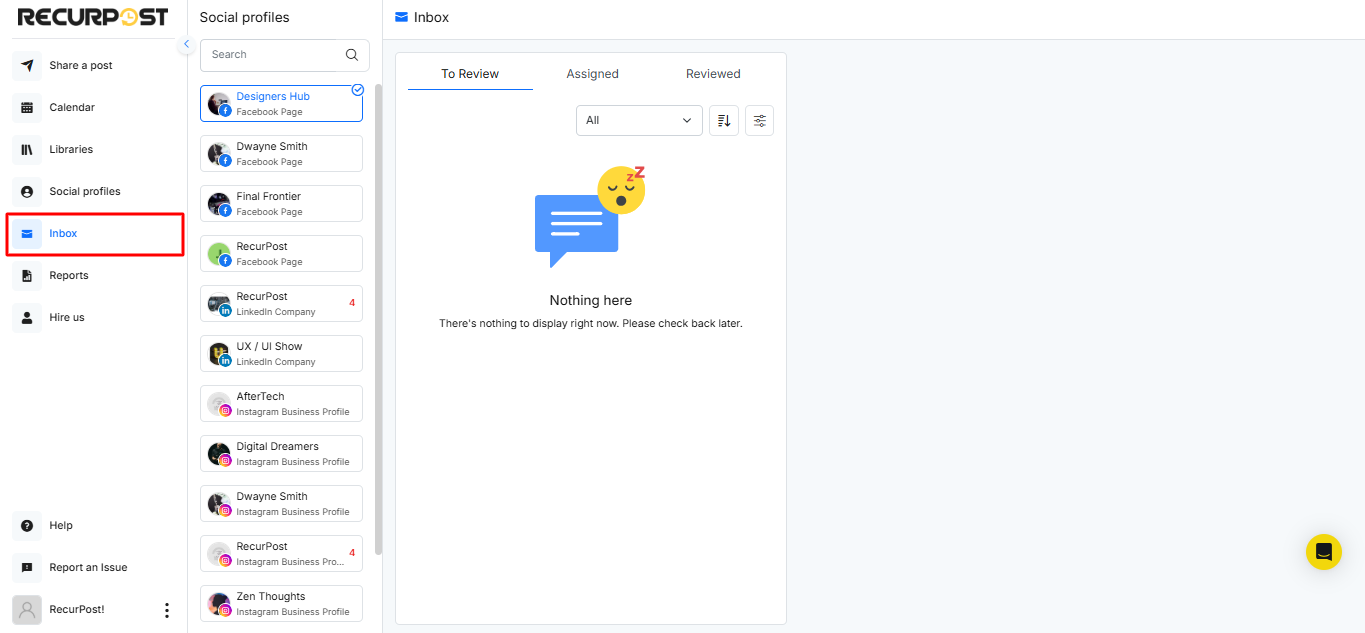Toggle the Designers Hub selected checkmark
The width and height of the screenshot is (1365, 633).
click(x=358, y=90)
